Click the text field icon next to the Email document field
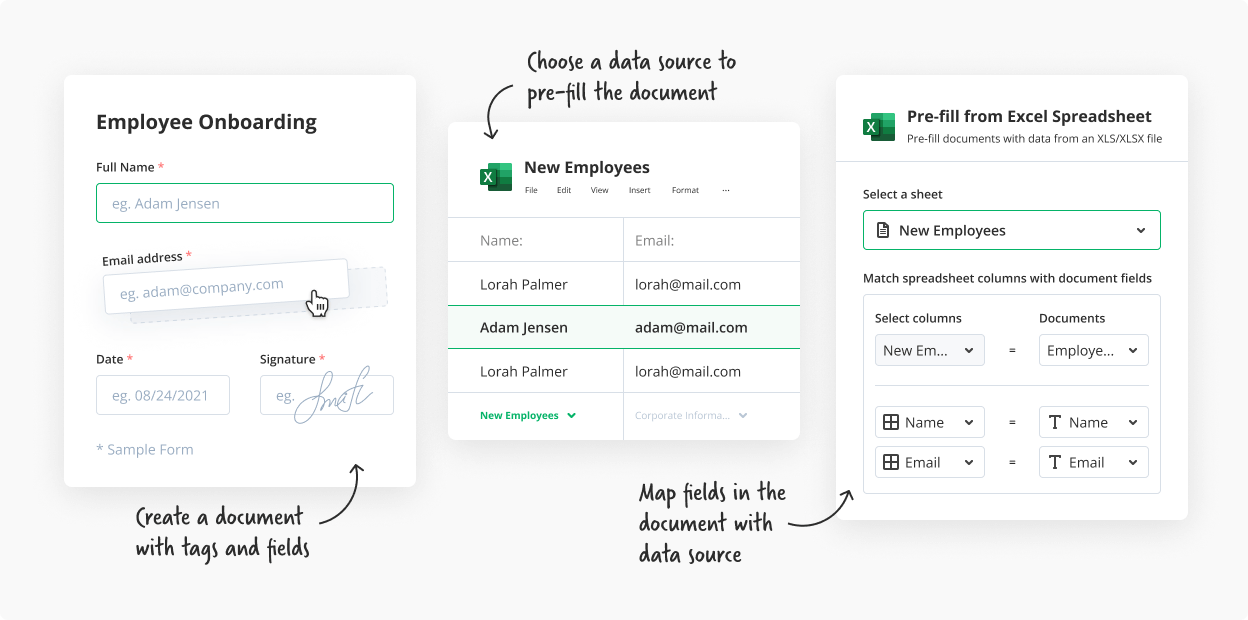 1056,462
